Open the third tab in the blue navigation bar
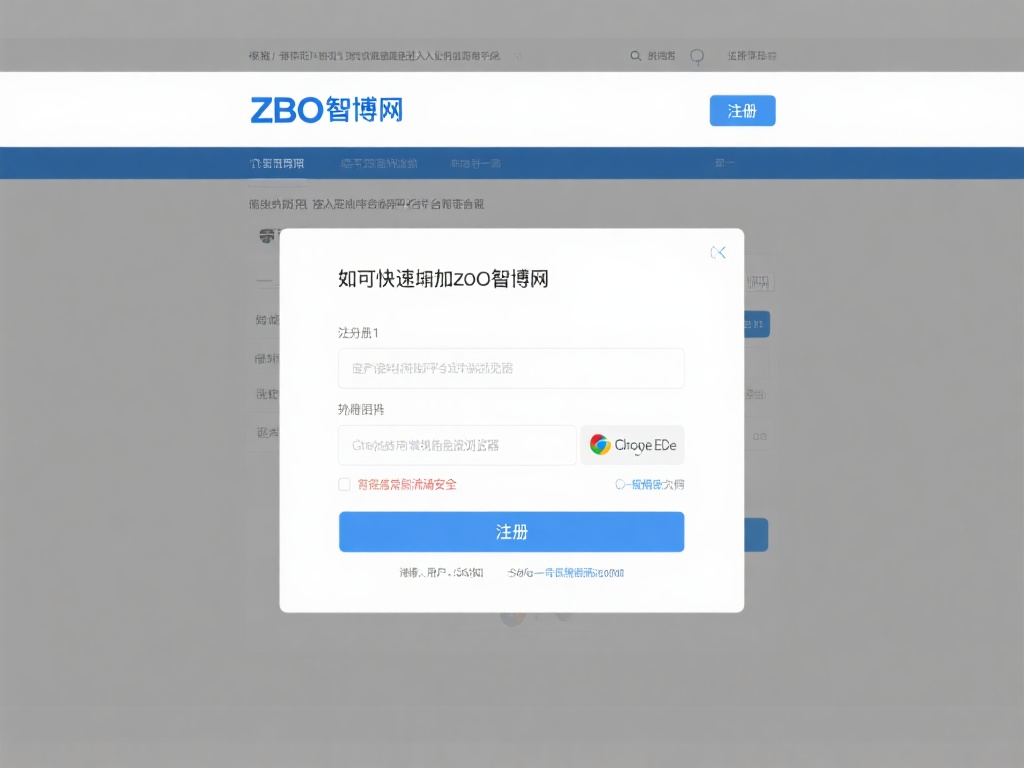This screenshot has width=1024, height=768. [x=475, y=163]
